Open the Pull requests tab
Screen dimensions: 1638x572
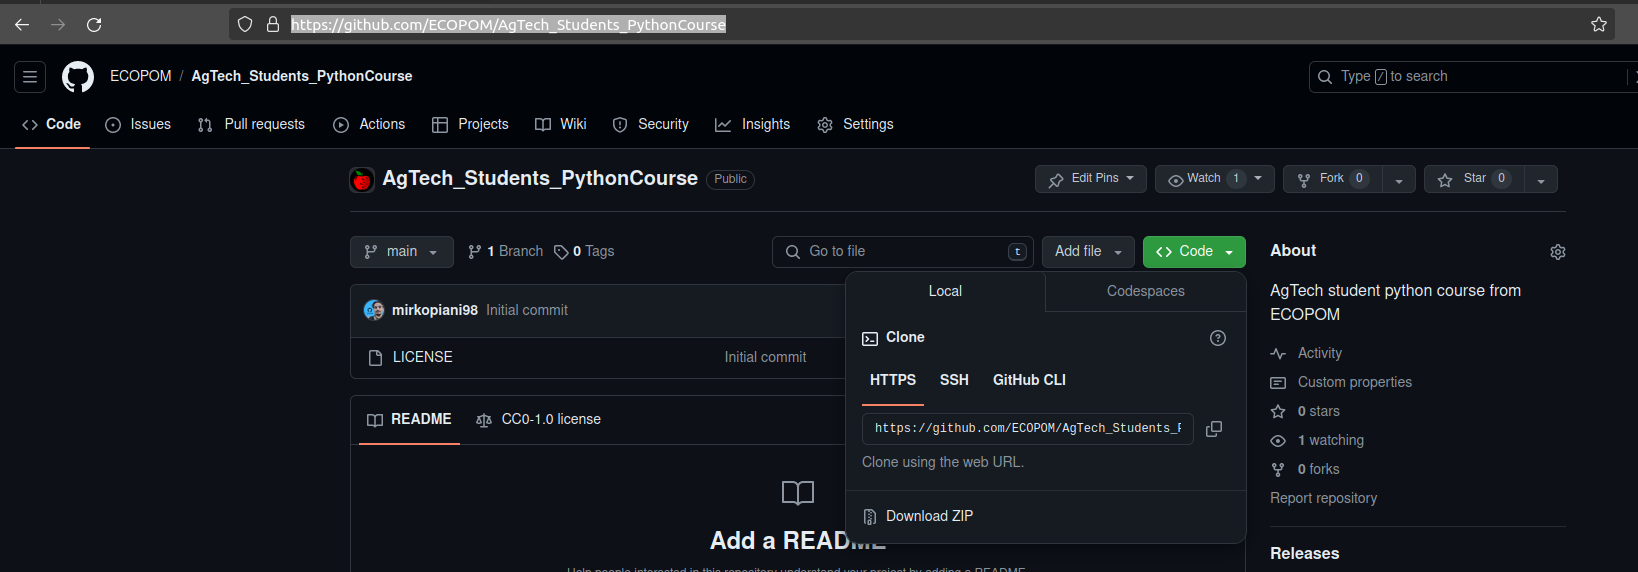[252, 124]
